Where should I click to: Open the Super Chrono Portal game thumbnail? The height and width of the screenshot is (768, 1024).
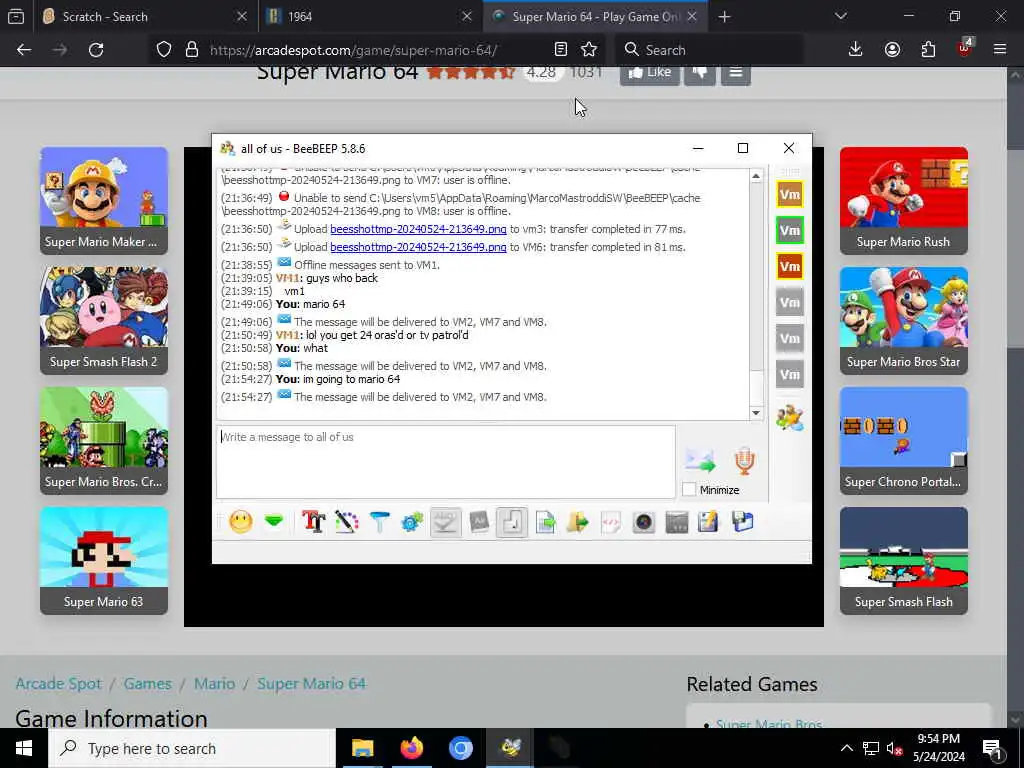[x=904, y=440]
